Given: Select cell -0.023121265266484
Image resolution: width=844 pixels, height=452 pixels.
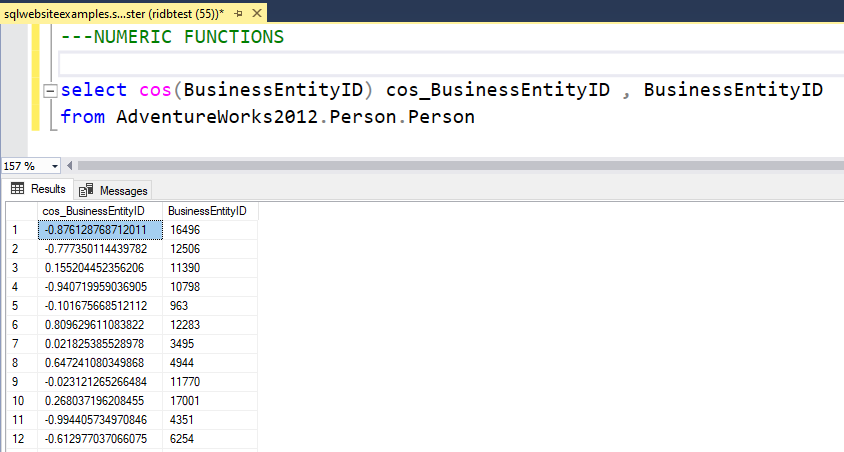Looking at the screenshot, I should point(100,382).
